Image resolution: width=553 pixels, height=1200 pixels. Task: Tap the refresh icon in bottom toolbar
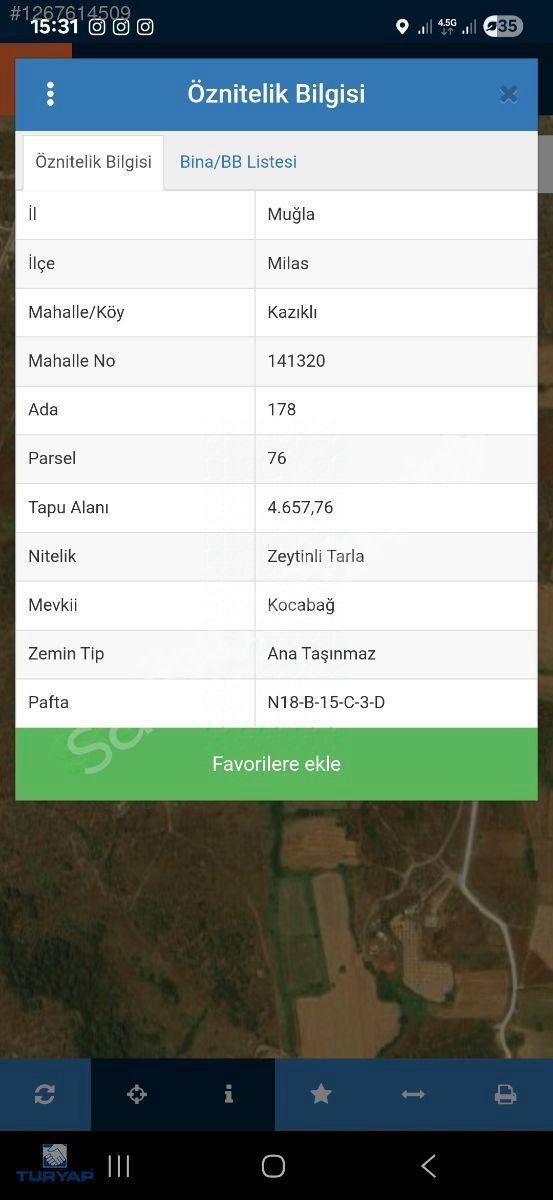click(45, 1094)
